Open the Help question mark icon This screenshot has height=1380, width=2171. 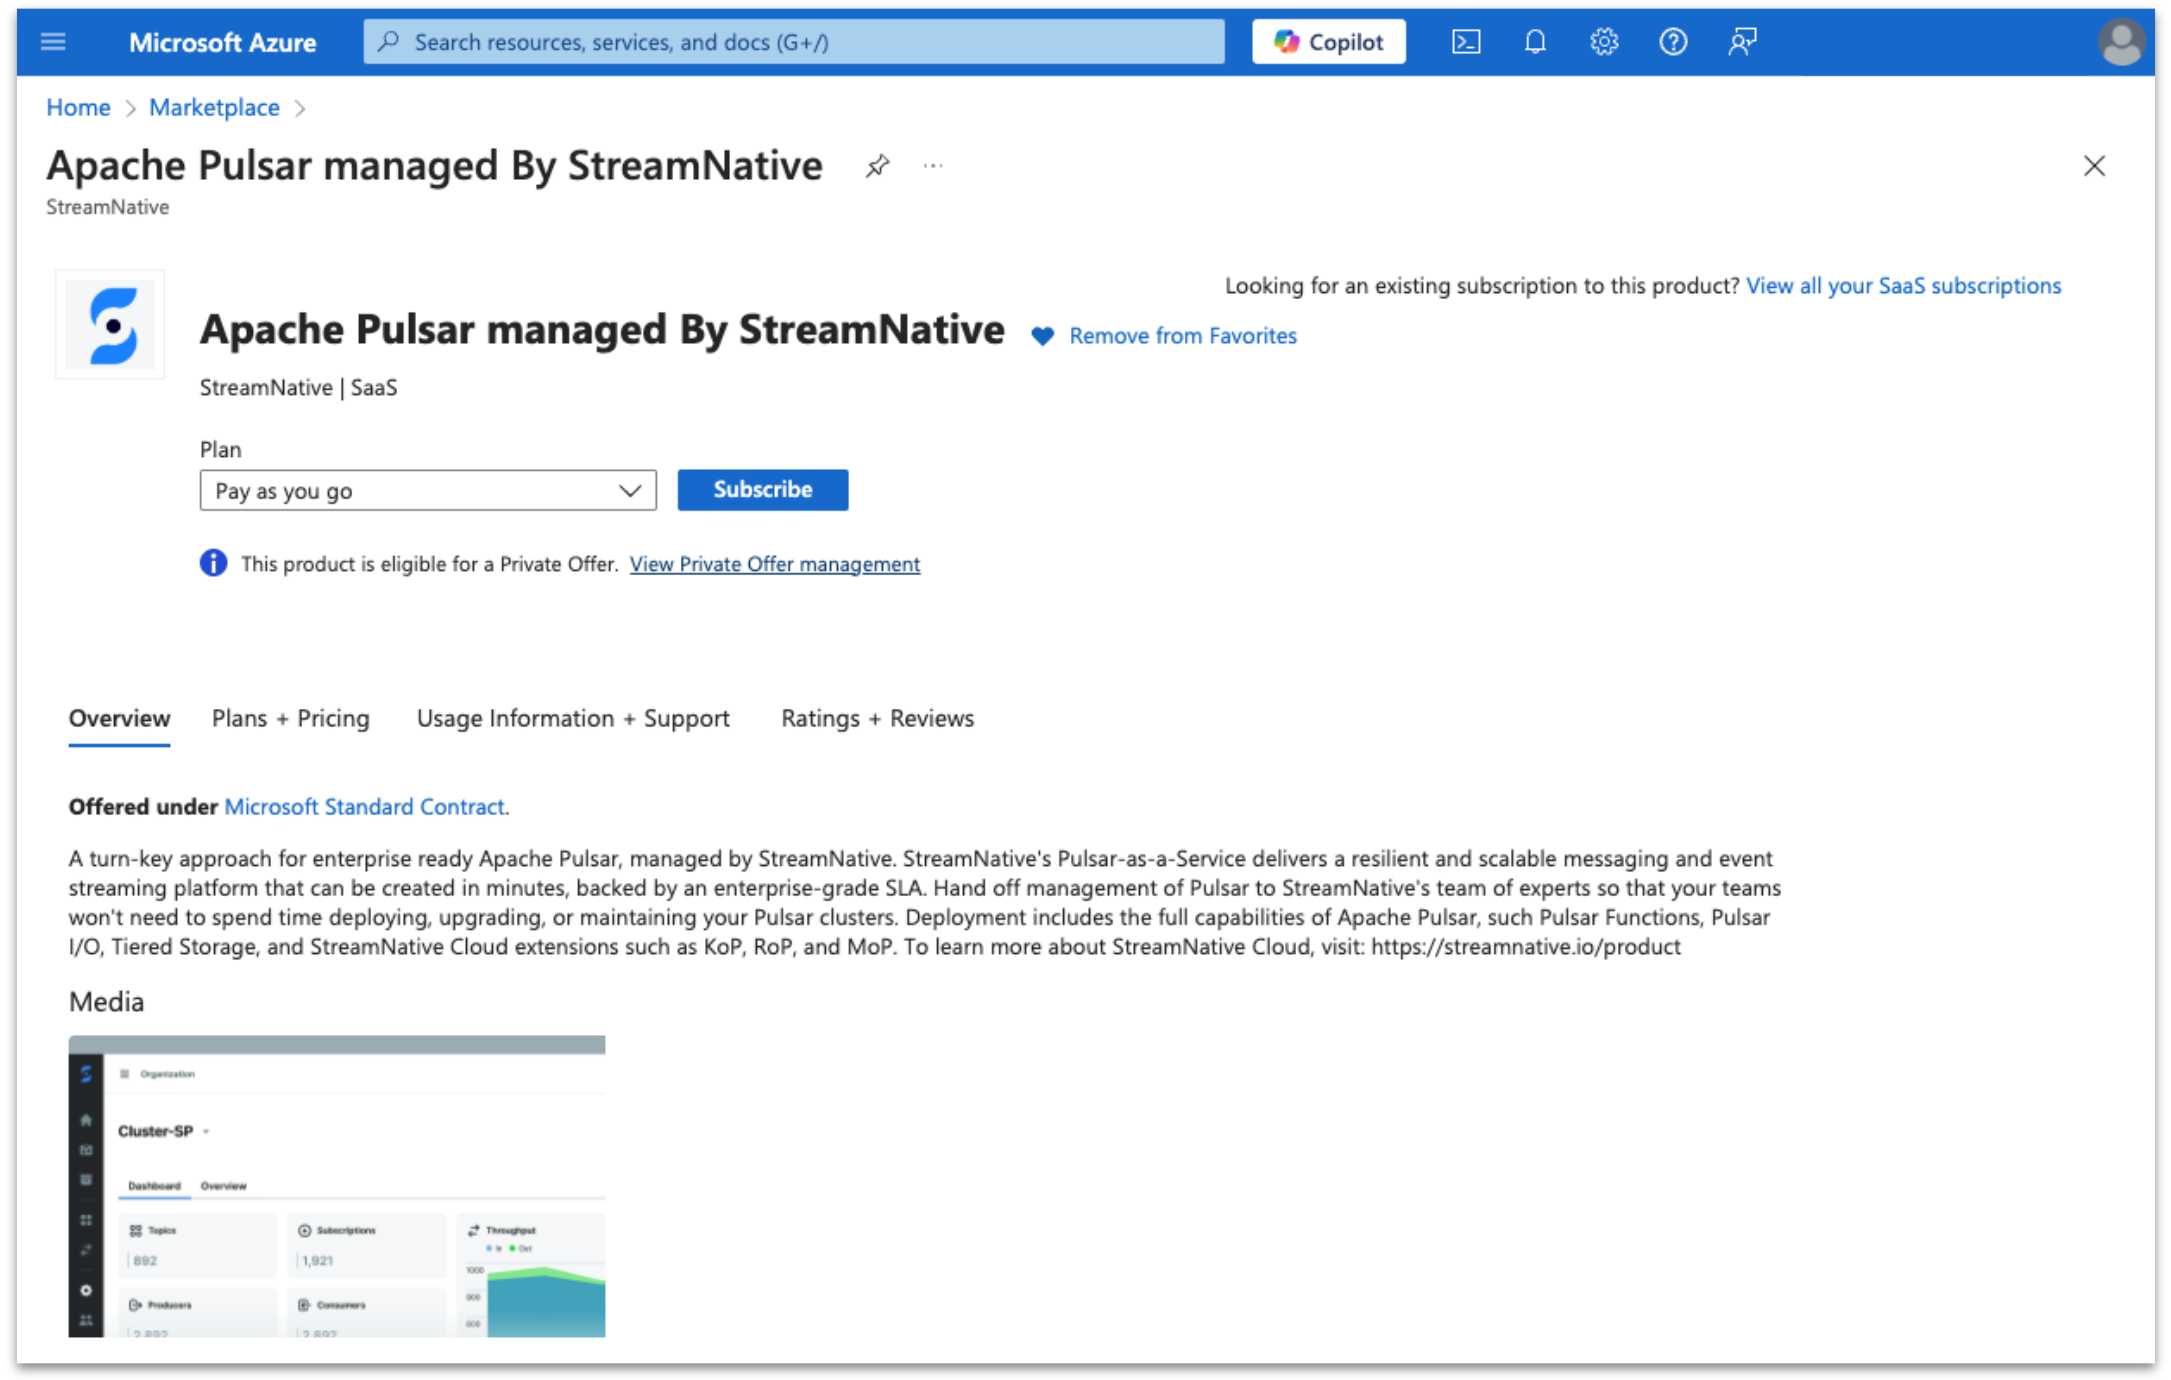click(x=1672, y=42)
